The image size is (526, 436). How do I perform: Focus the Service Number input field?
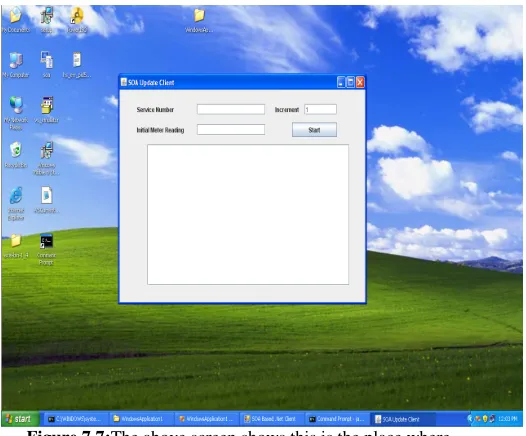tap(231, 109)
